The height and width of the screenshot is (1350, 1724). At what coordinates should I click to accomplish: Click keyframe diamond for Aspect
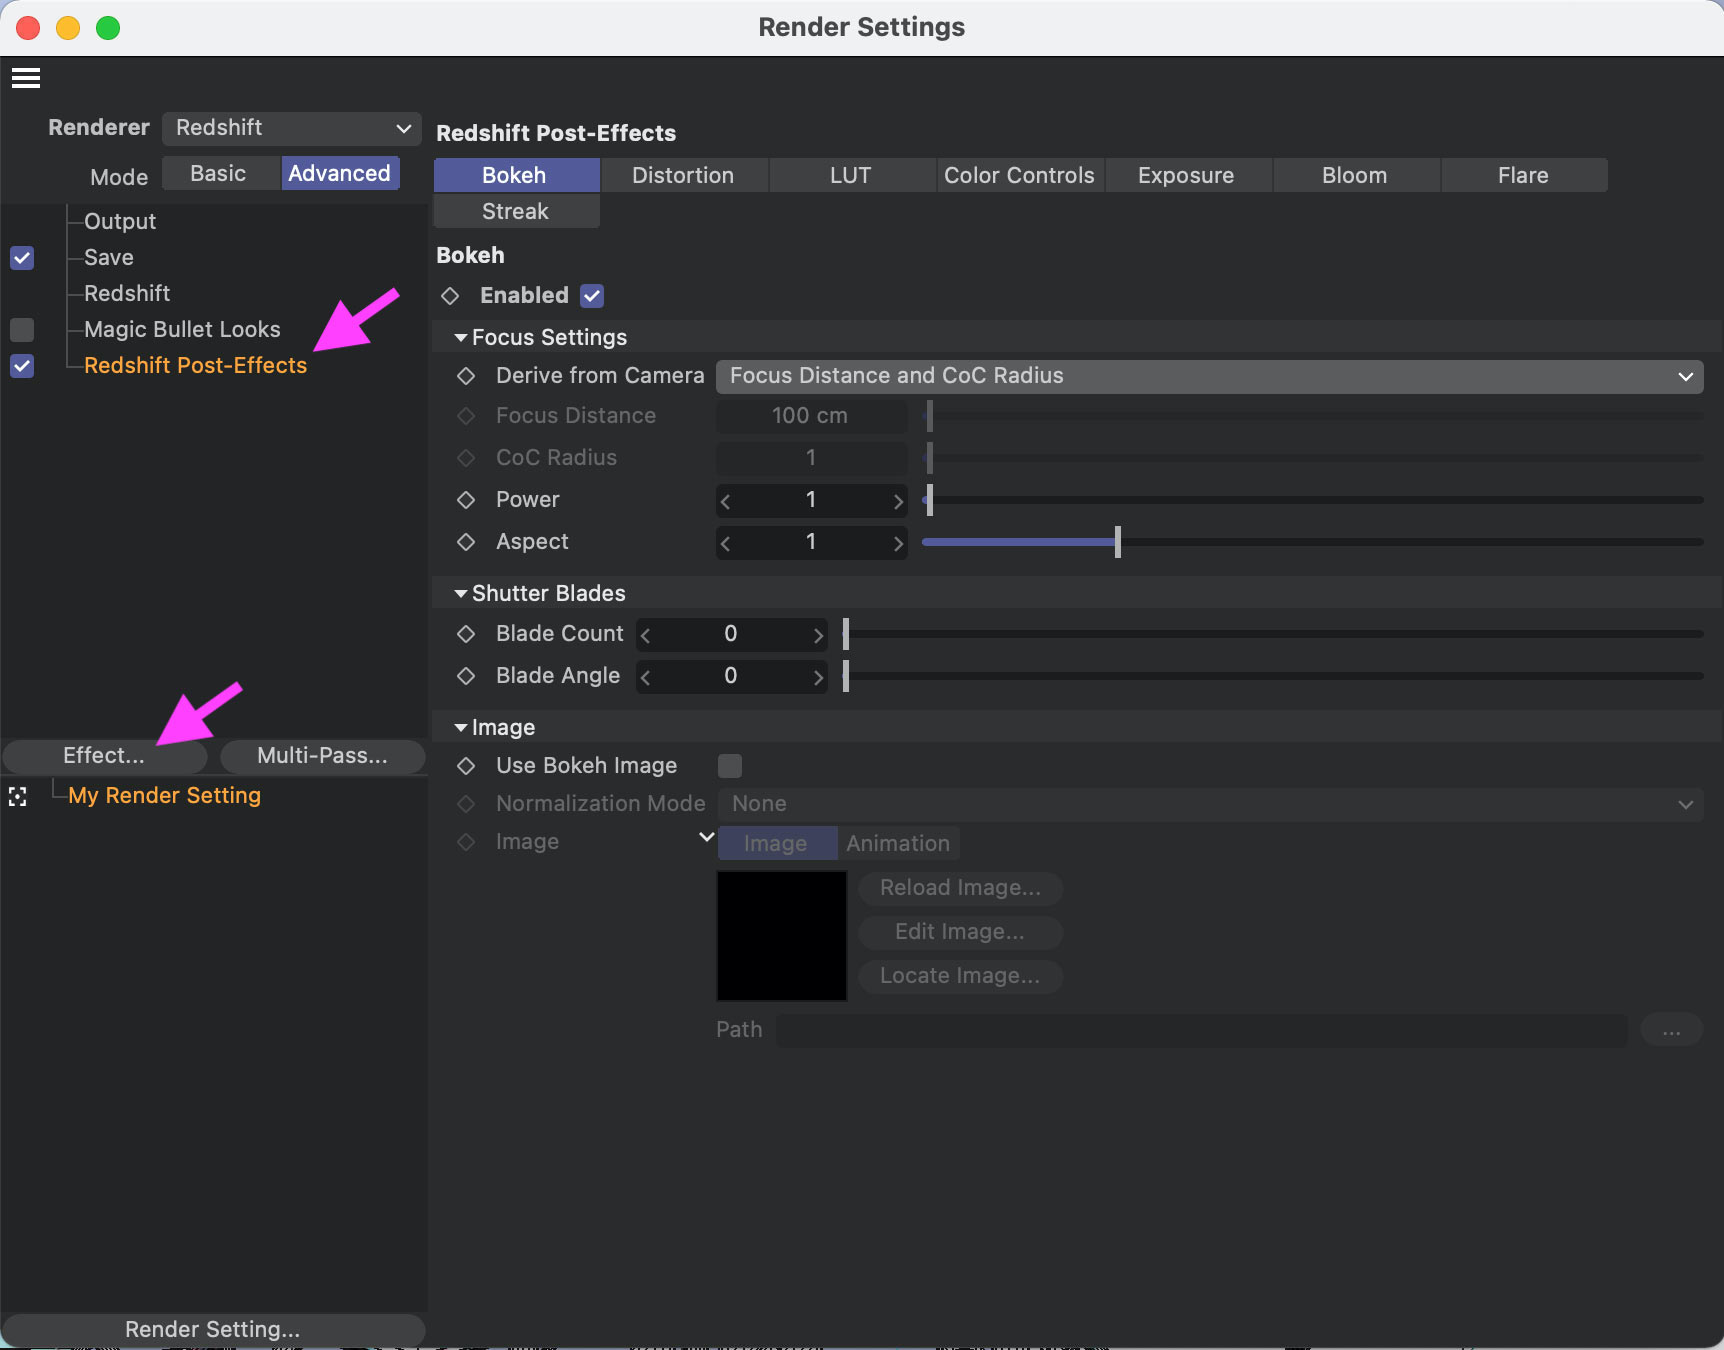(x=466, y=542)
